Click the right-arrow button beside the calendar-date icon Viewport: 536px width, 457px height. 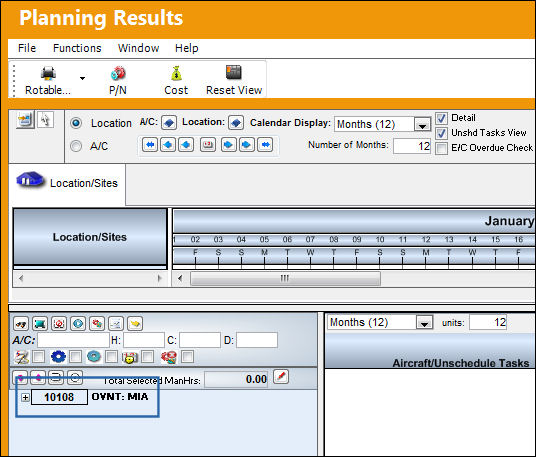click(229, 145)
